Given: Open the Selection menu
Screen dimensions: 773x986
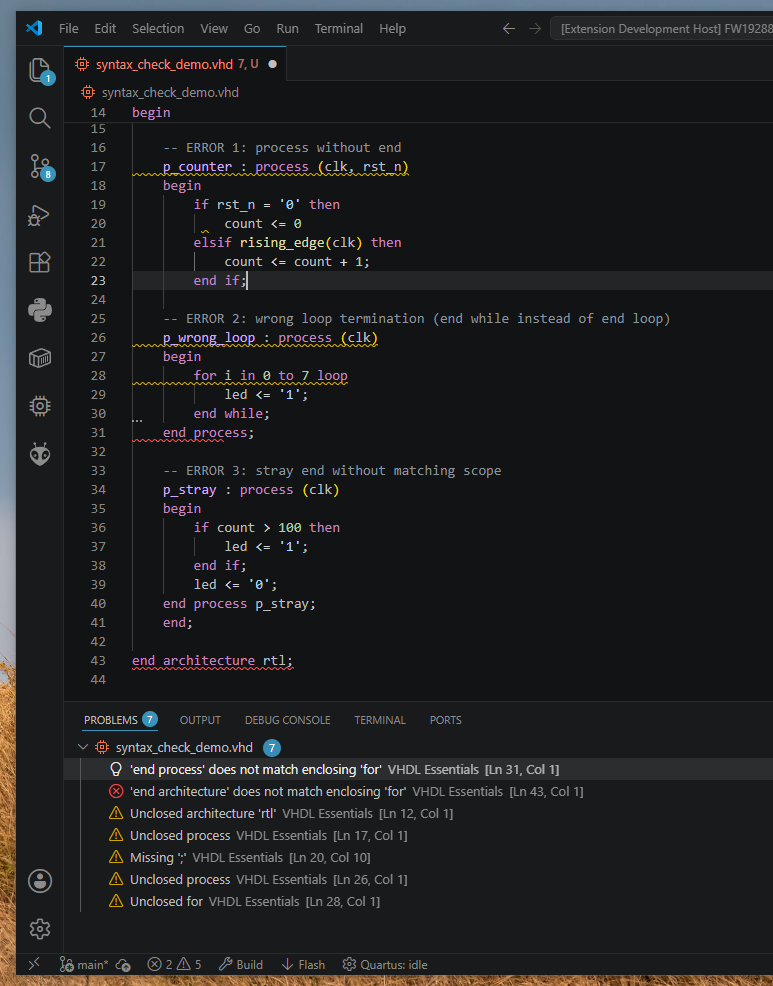Looking at the screenshot, I should tap(158, 28).
